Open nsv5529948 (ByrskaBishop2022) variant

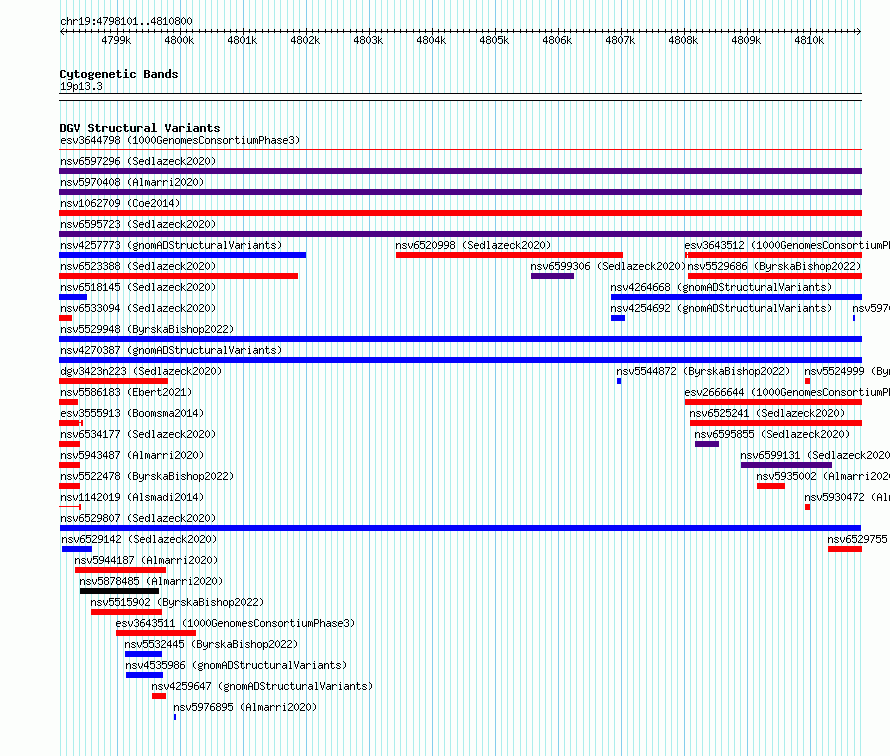(147, 329)
